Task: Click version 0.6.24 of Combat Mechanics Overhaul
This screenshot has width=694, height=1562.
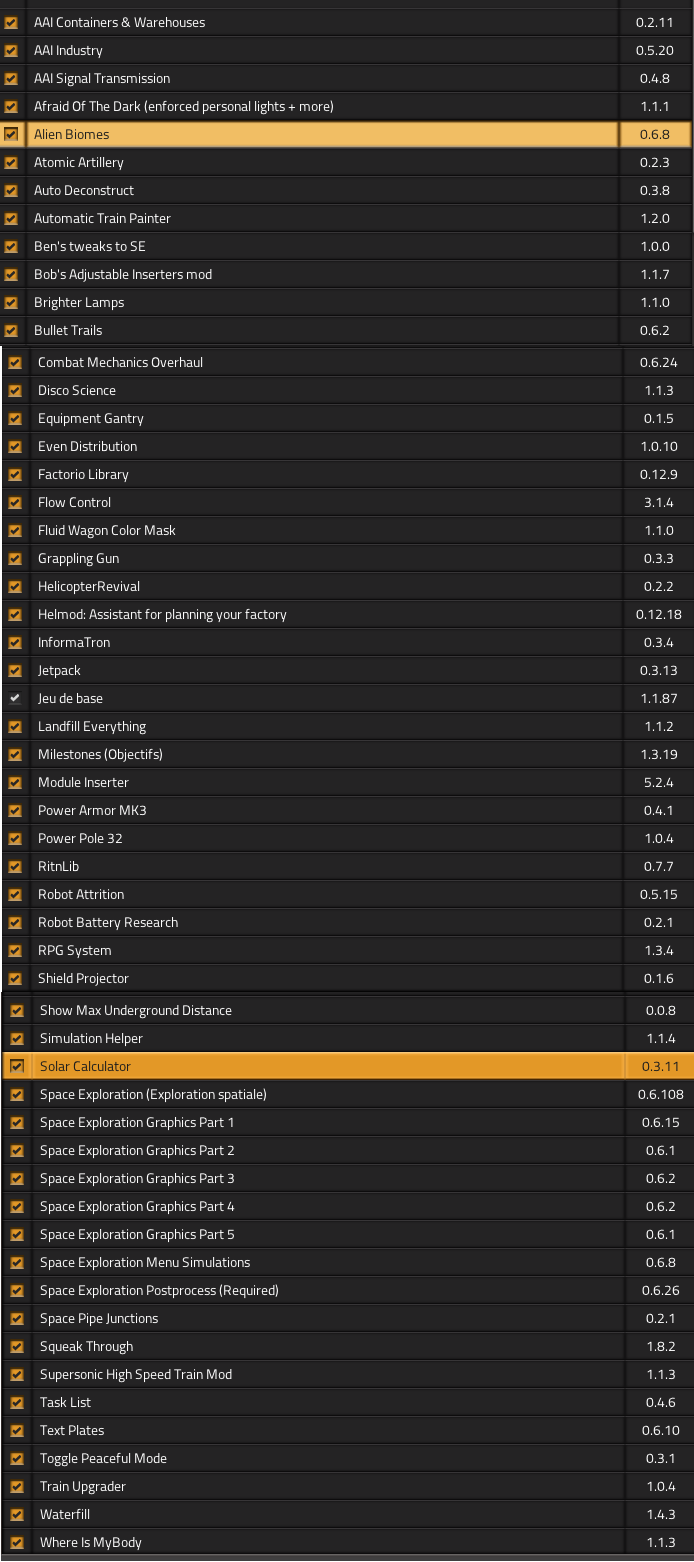Action: (658, 362)
